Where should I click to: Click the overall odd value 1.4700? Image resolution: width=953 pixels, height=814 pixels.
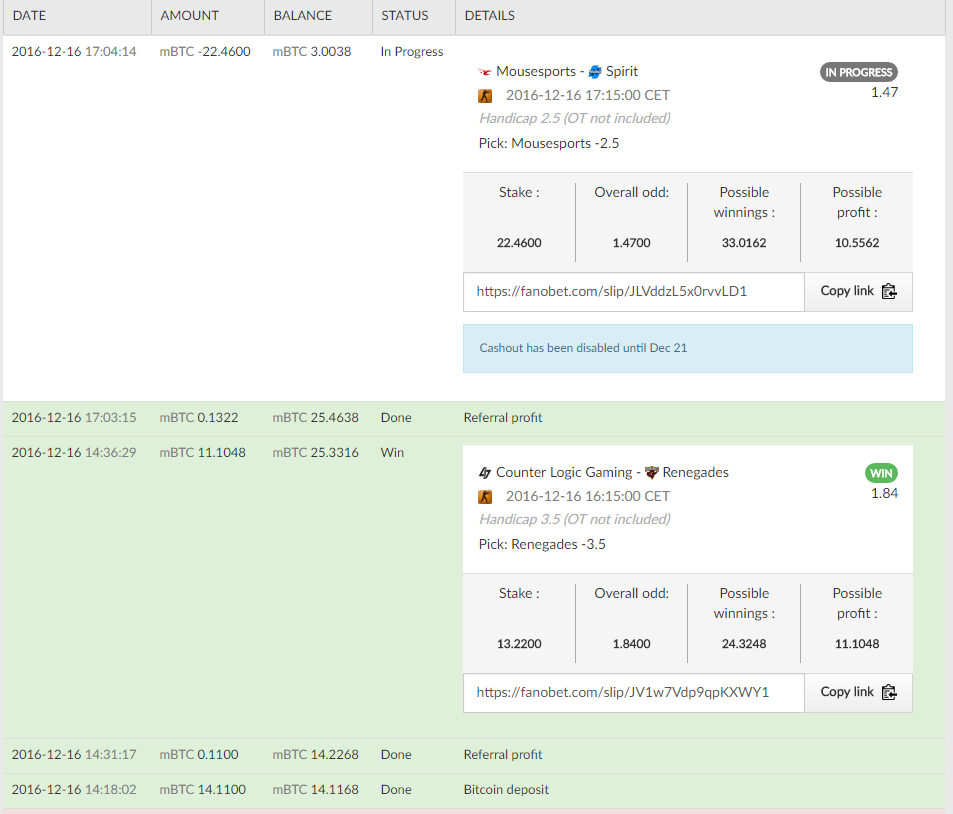click(631, 243)
